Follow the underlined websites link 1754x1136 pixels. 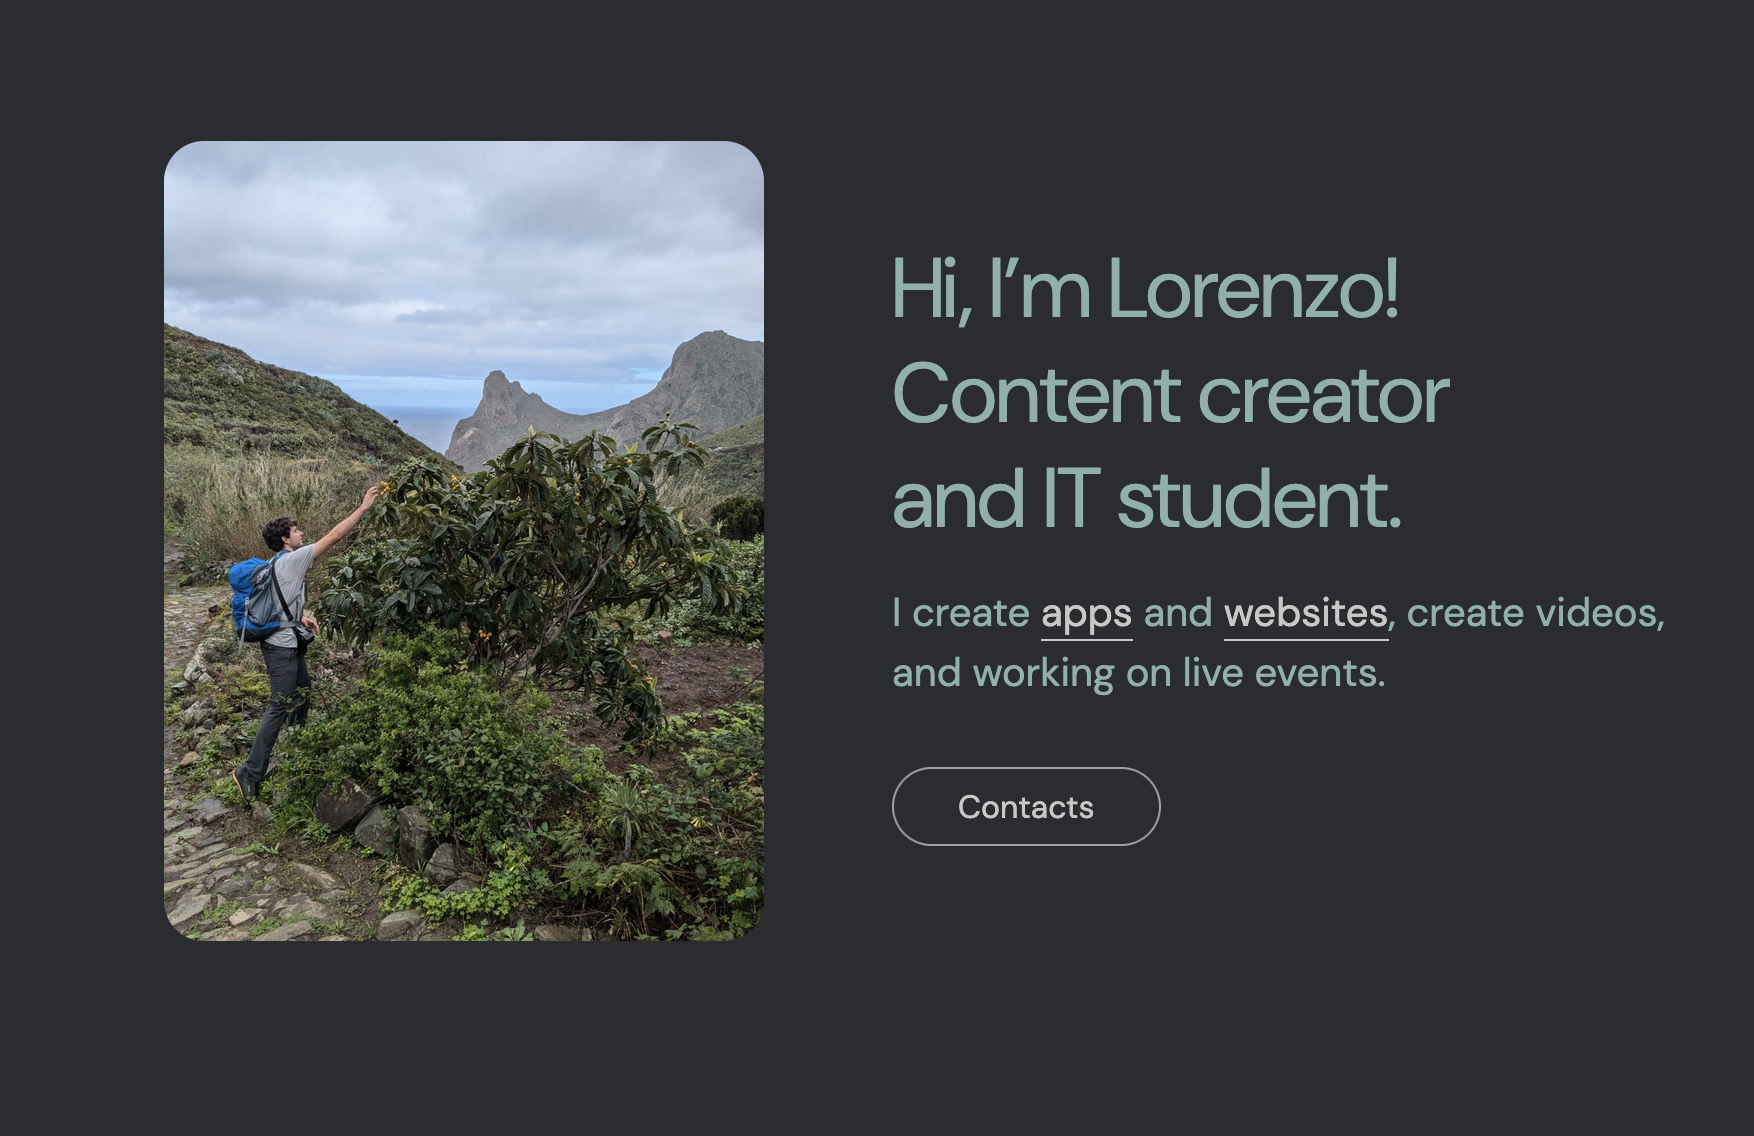coord(1305,614)
